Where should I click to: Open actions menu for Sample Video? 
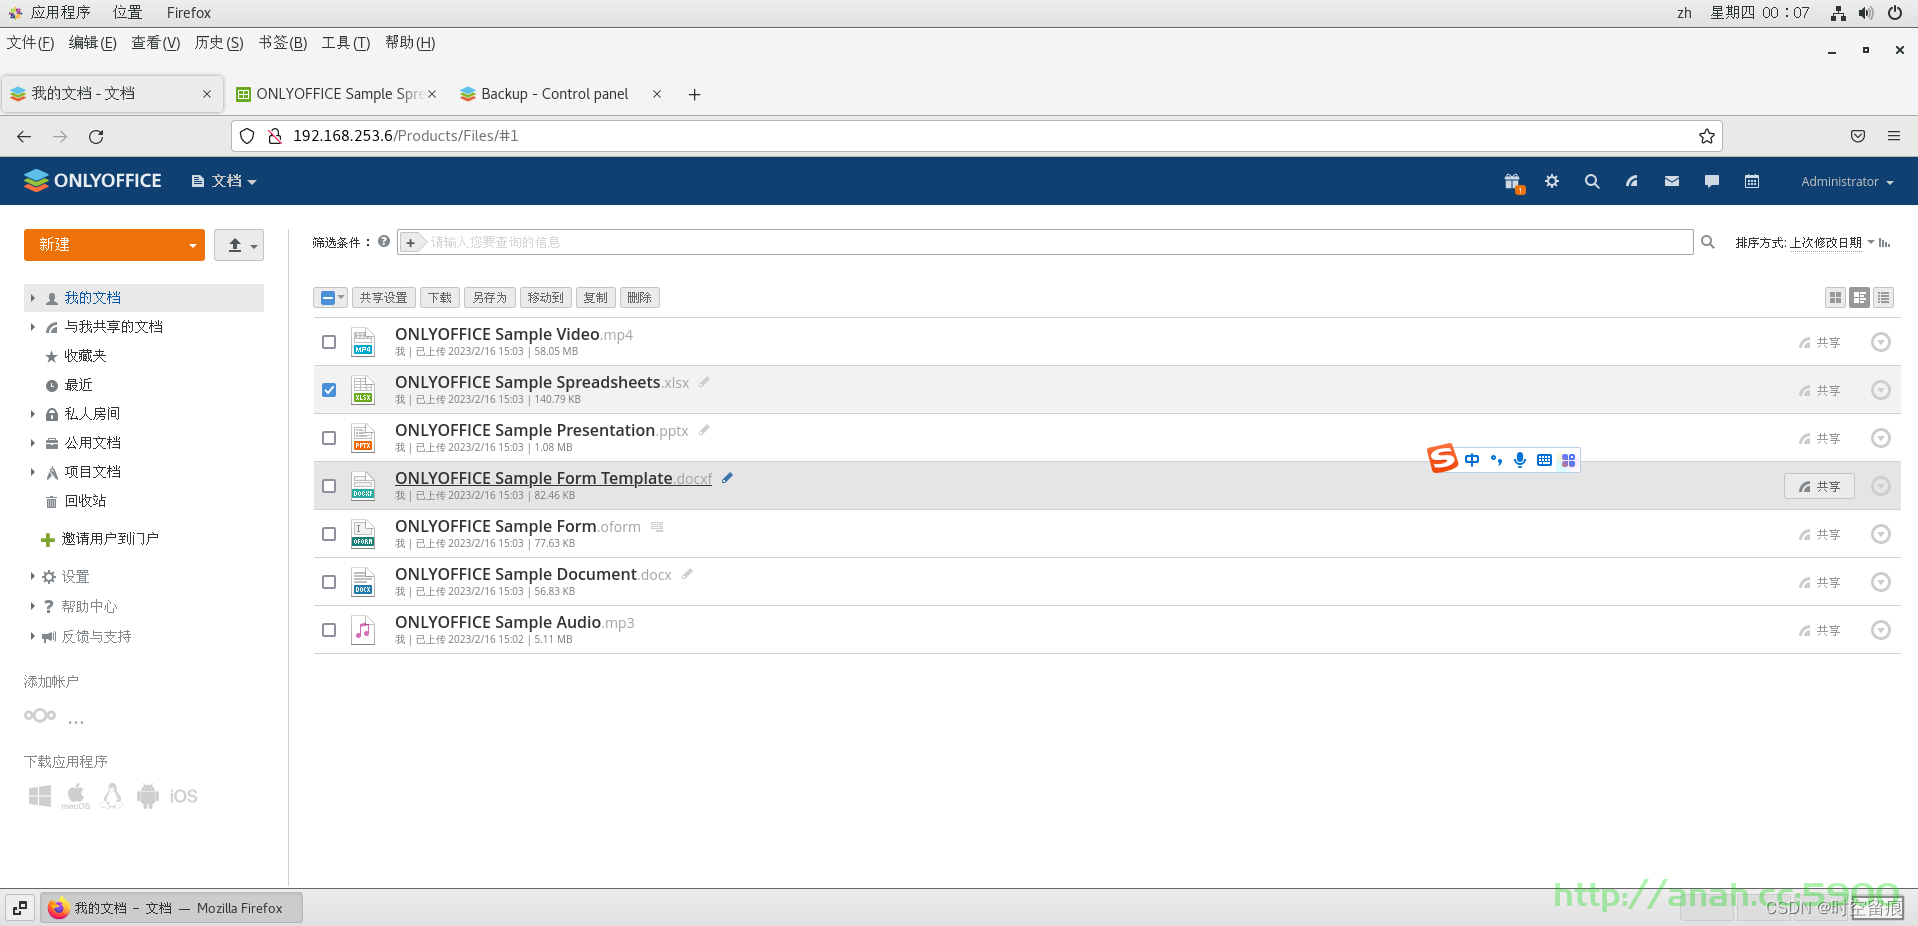tap(1881, 342)
